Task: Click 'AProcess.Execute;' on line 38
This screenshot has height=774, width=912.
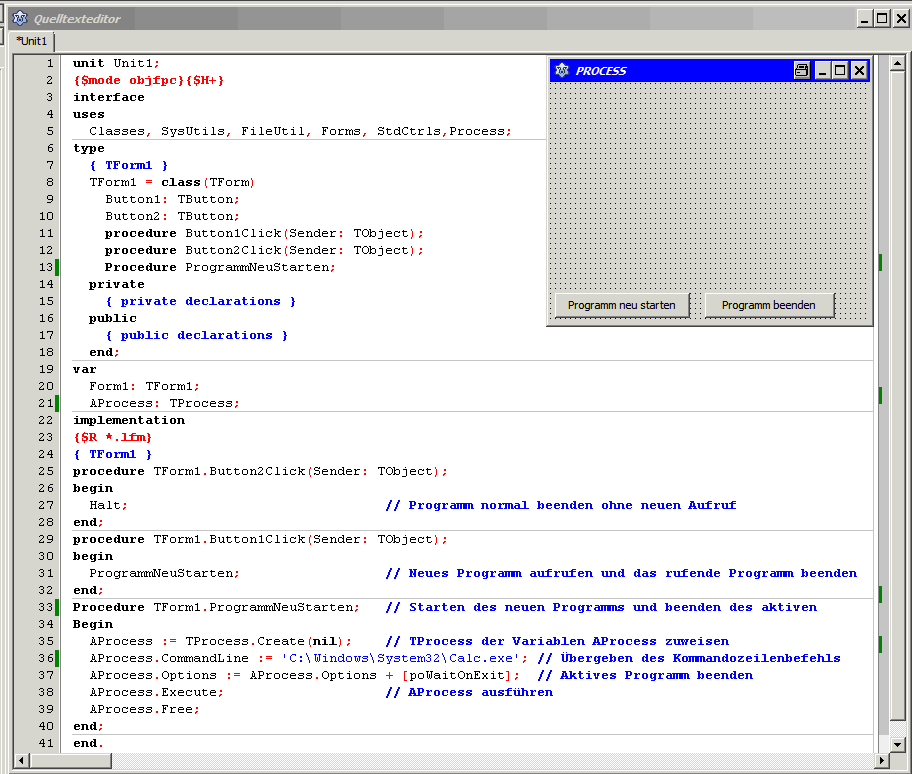Action: (x=156, y=693)
